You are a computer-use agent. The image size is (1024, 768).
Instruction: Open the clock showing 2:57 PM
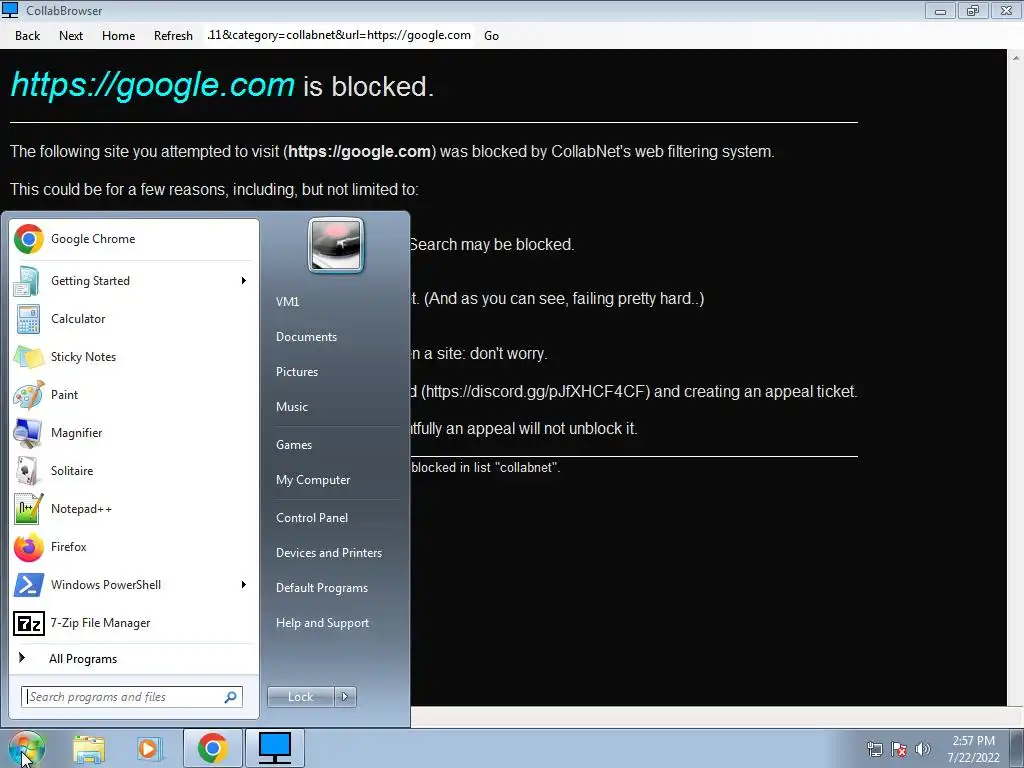(974, 749)
